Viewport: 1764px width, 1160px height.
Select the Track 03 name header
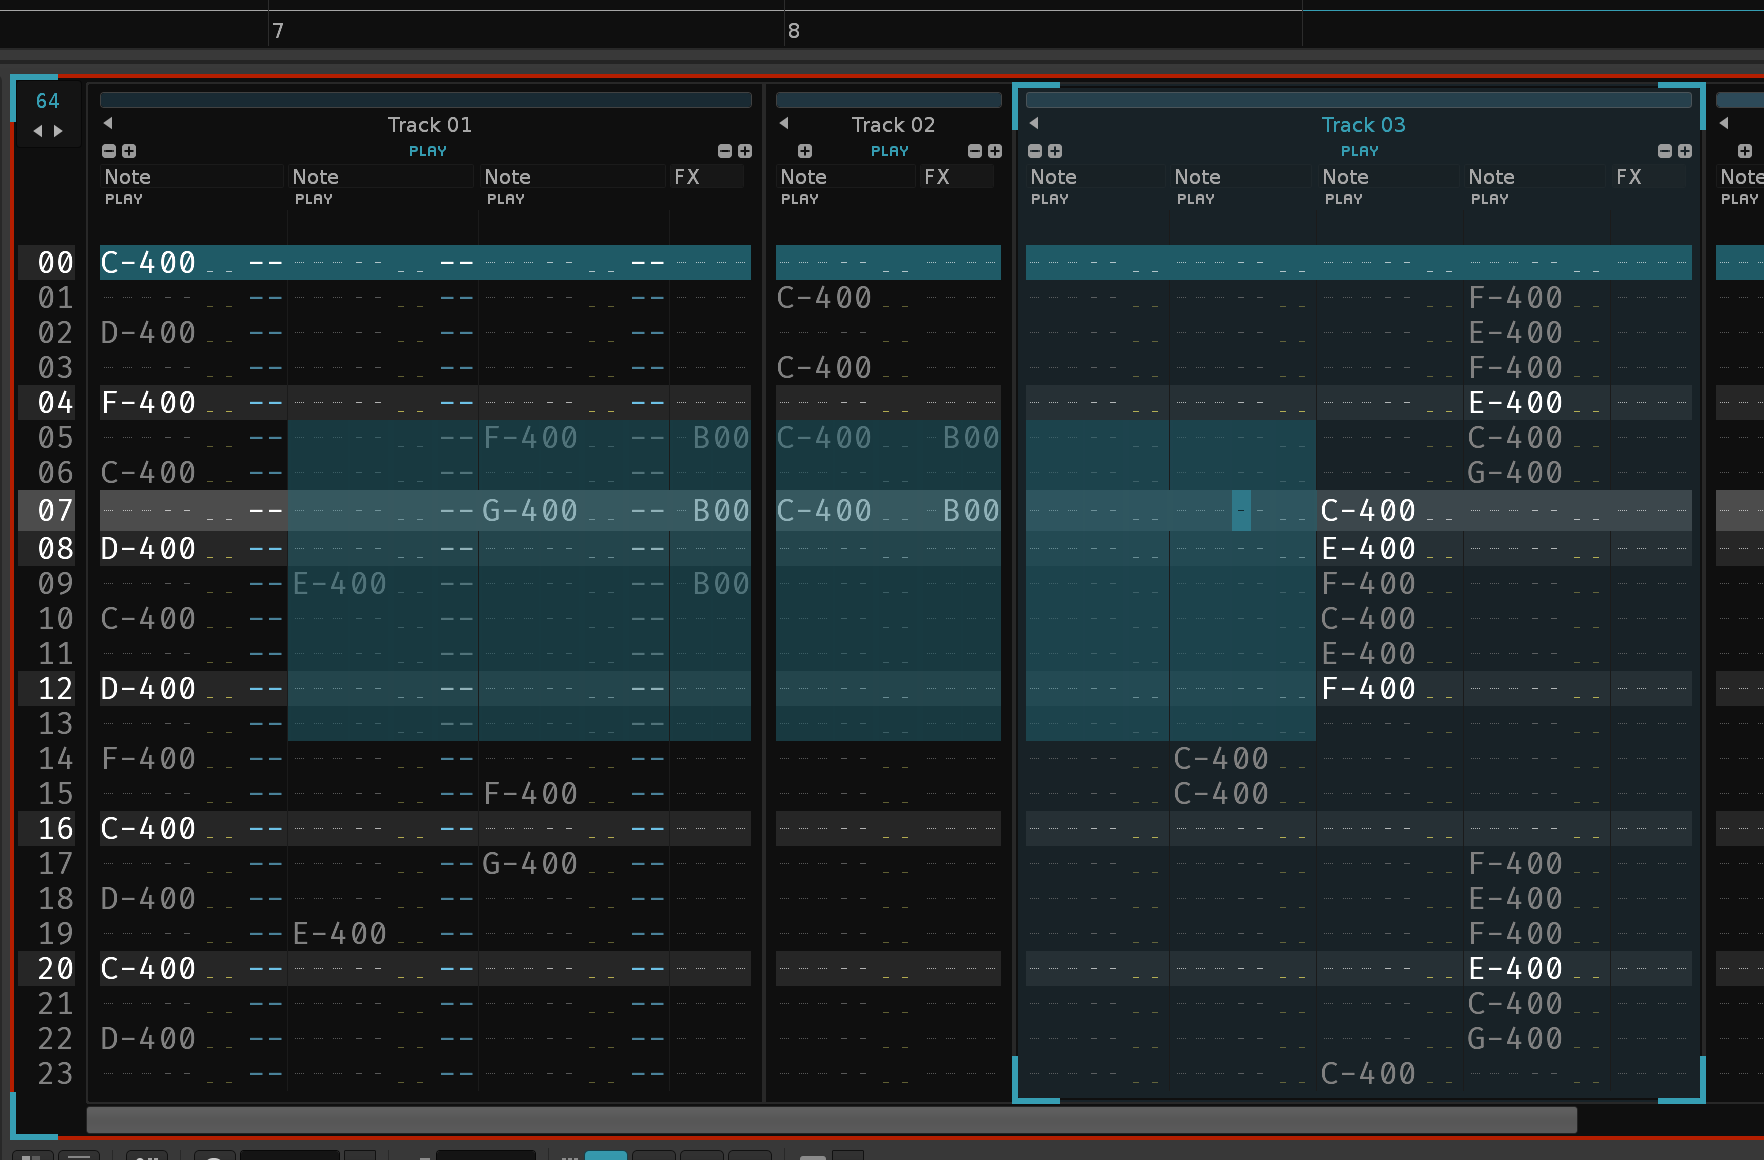[x=1363, y=125]
